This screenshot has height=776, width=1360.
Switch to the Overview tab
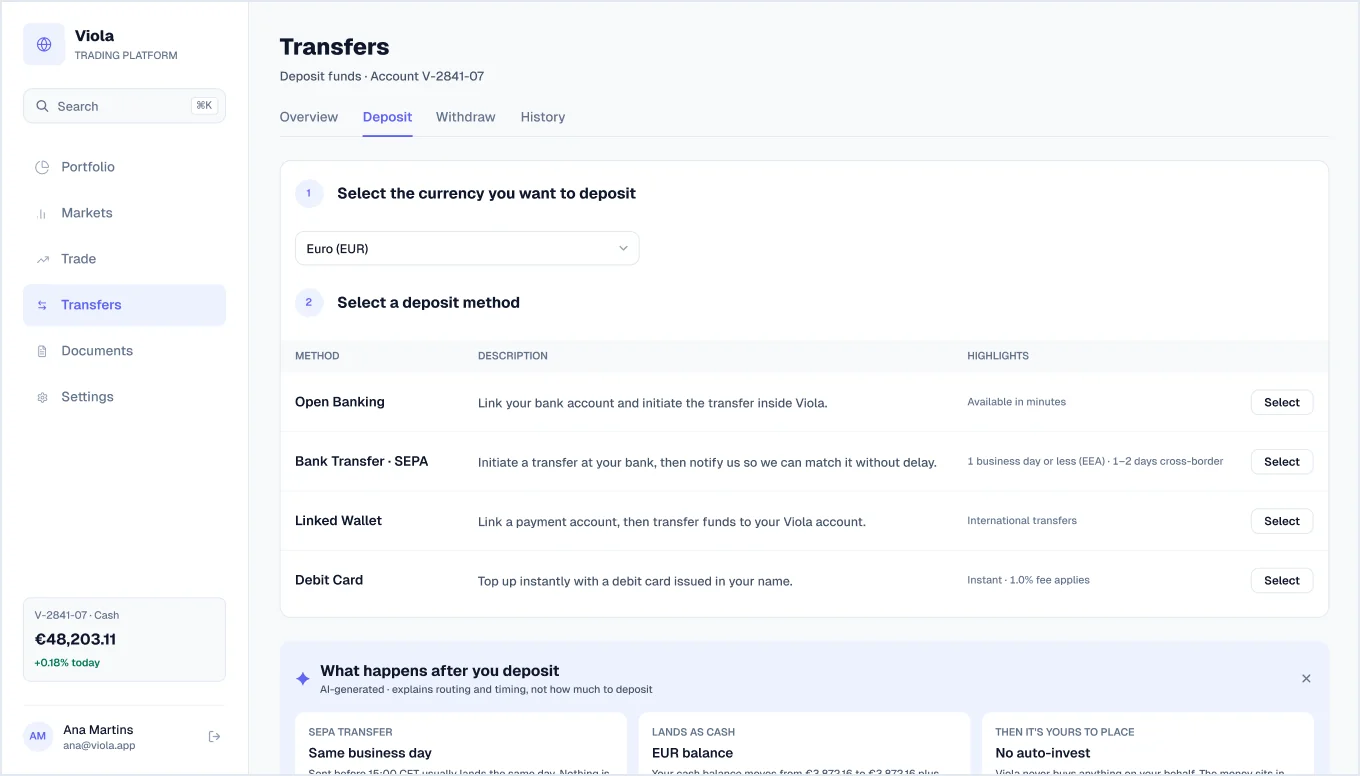pyautogui.click(x=309, y=117)
